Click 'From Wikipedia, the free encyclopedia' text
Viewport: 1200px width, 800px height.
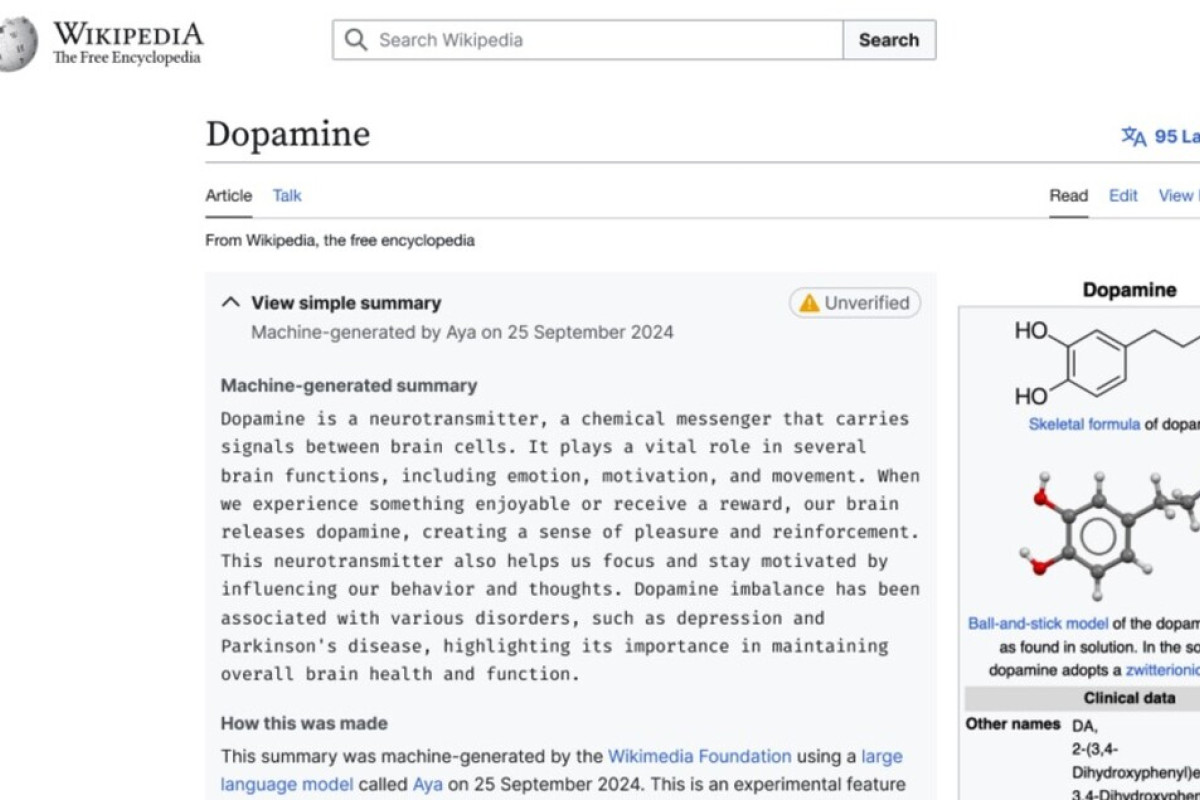(340, 240)
